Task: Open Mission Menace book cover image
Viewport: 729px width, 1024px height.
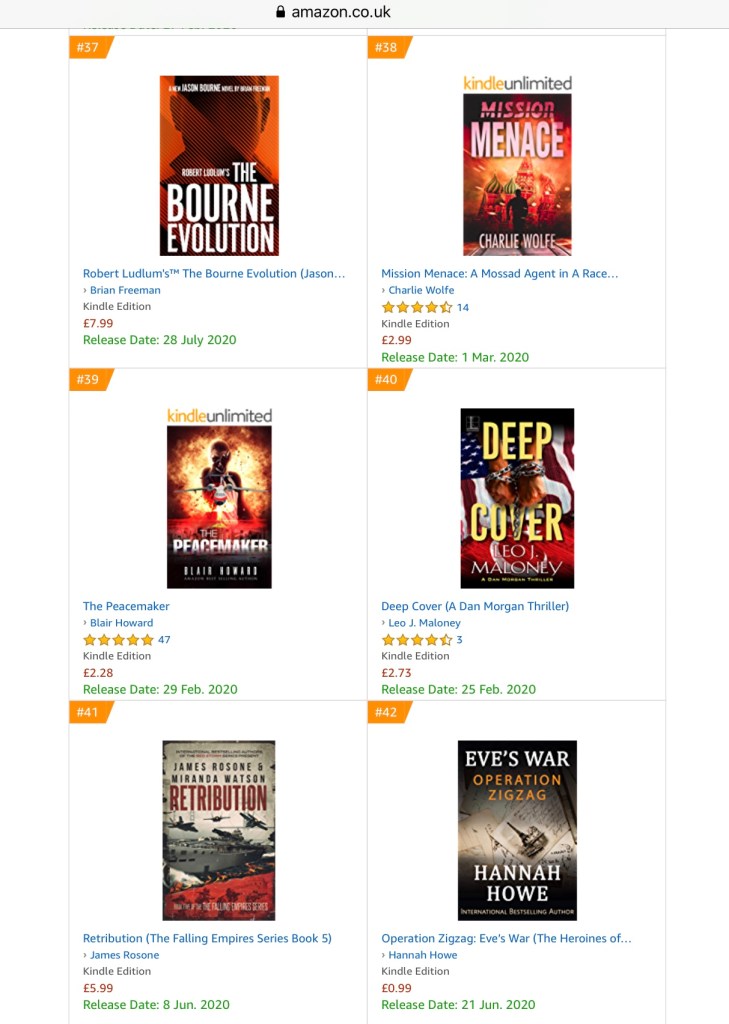Action: tap(517, 174)
